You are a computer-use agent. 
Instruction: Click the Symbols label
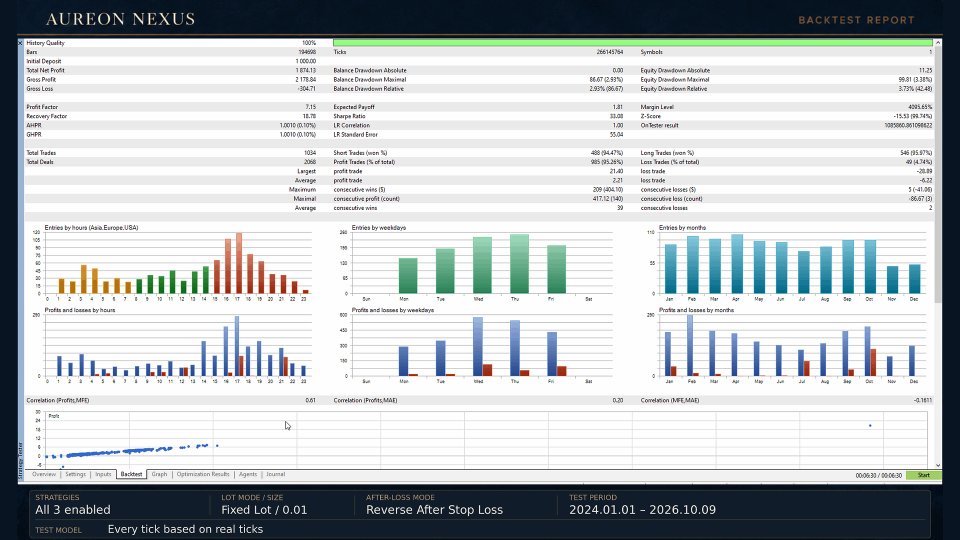[x=651, y=52]
